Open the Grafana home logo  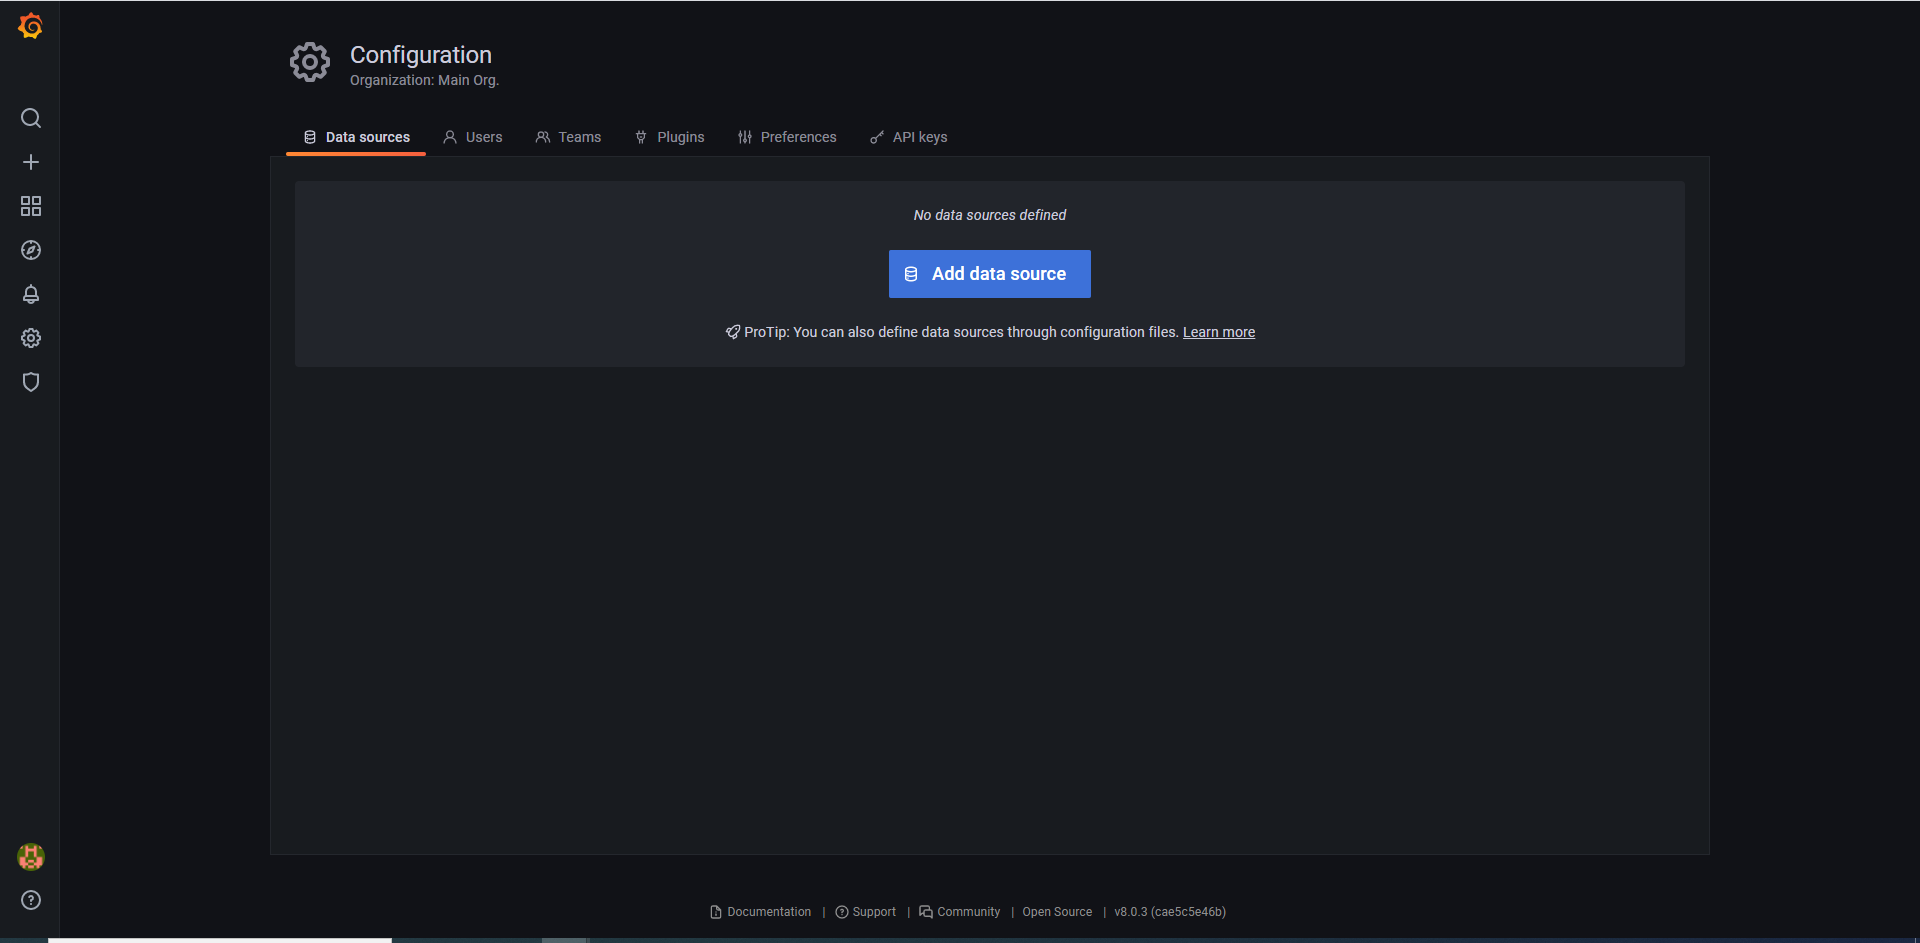[x=31, y=26]
